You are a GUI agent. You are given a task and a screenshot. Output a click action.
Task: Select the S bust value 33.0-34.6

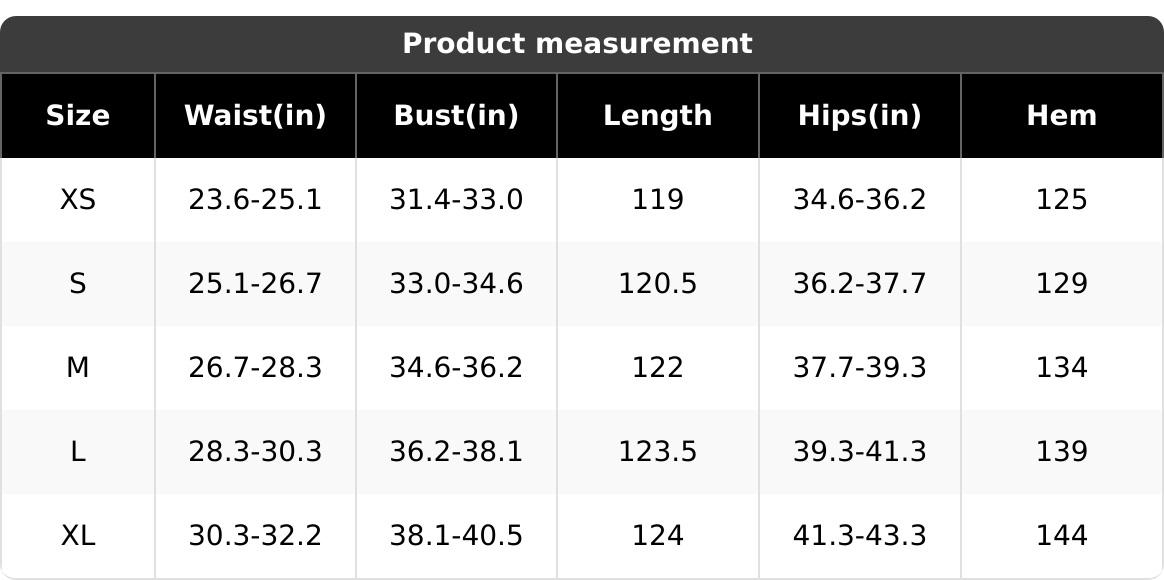coord(456,284)
